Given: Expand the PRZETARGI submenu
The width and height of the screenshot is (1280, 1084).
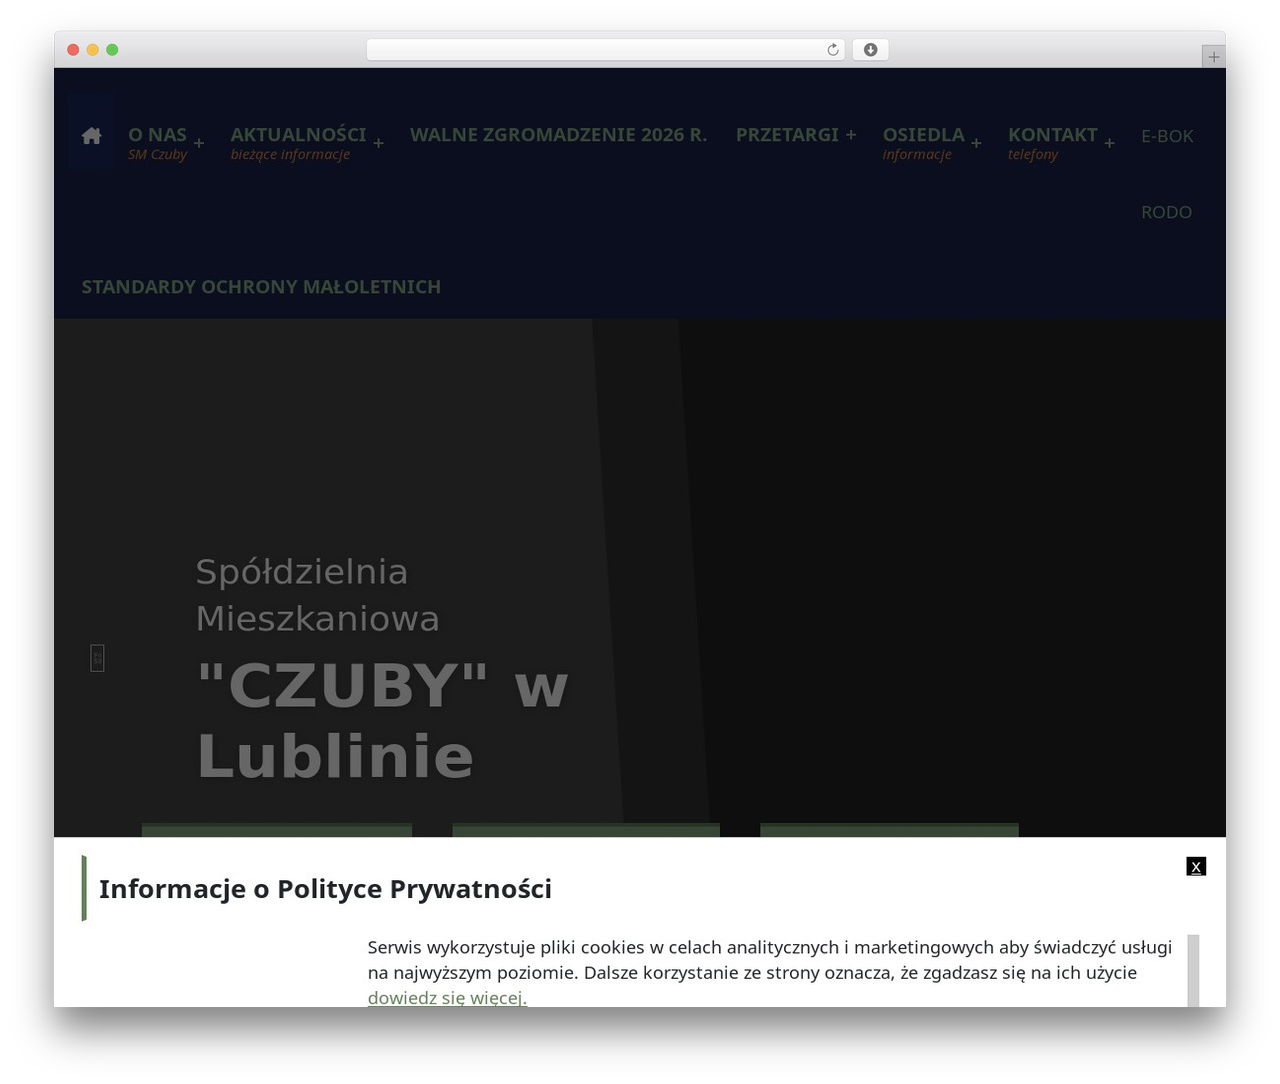Looking at the screenshot, I should pos(851,134).
